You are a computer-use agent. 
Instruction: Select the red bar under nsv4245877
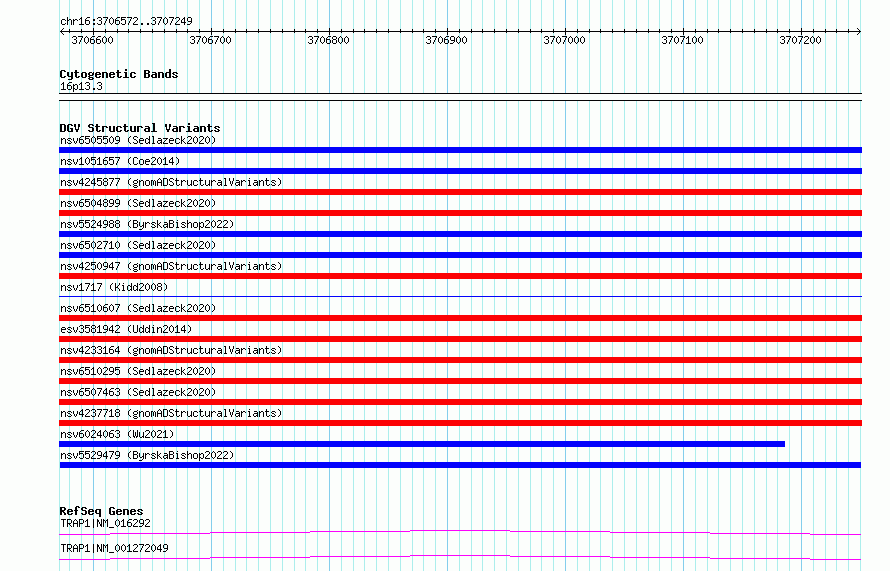pos(460,192)
